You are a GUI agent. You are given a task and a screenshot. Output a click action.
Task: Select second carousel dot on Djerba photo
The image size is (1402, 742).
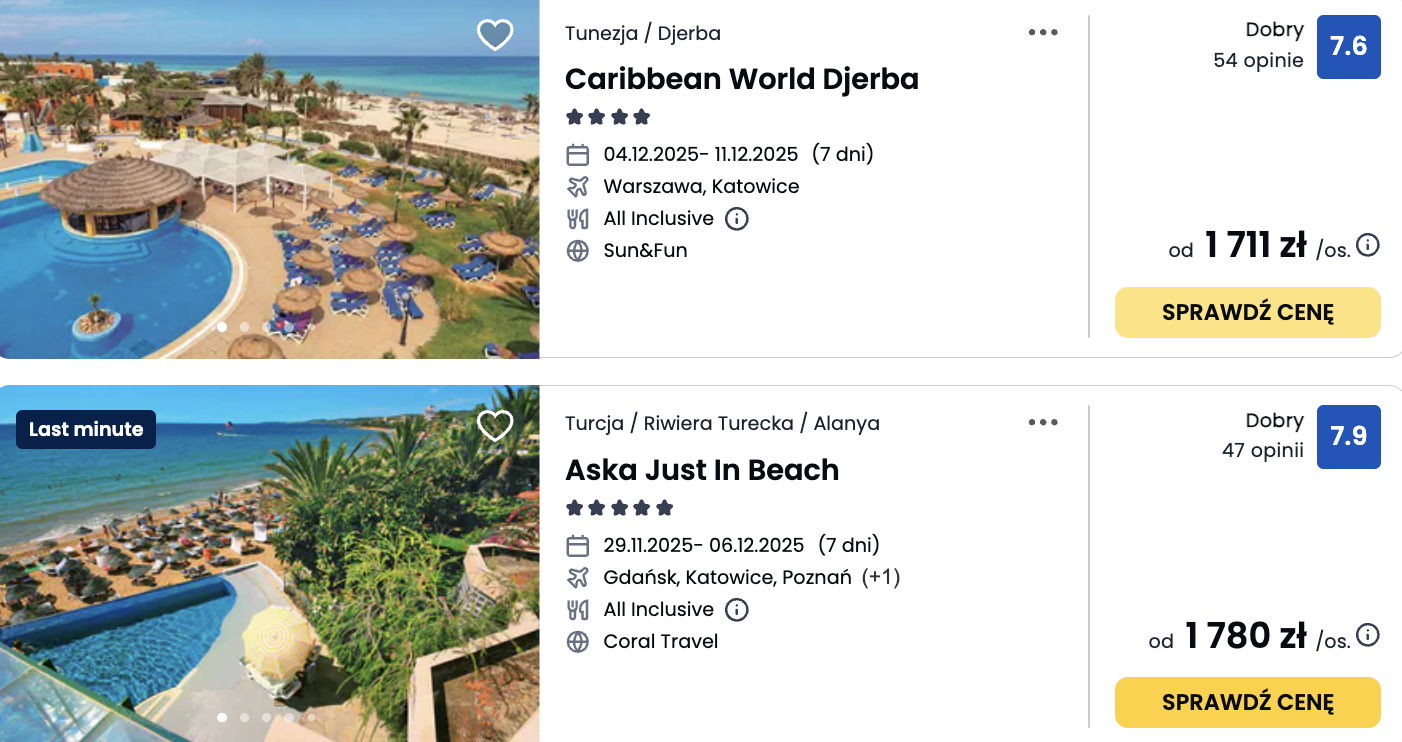point(245,327)
